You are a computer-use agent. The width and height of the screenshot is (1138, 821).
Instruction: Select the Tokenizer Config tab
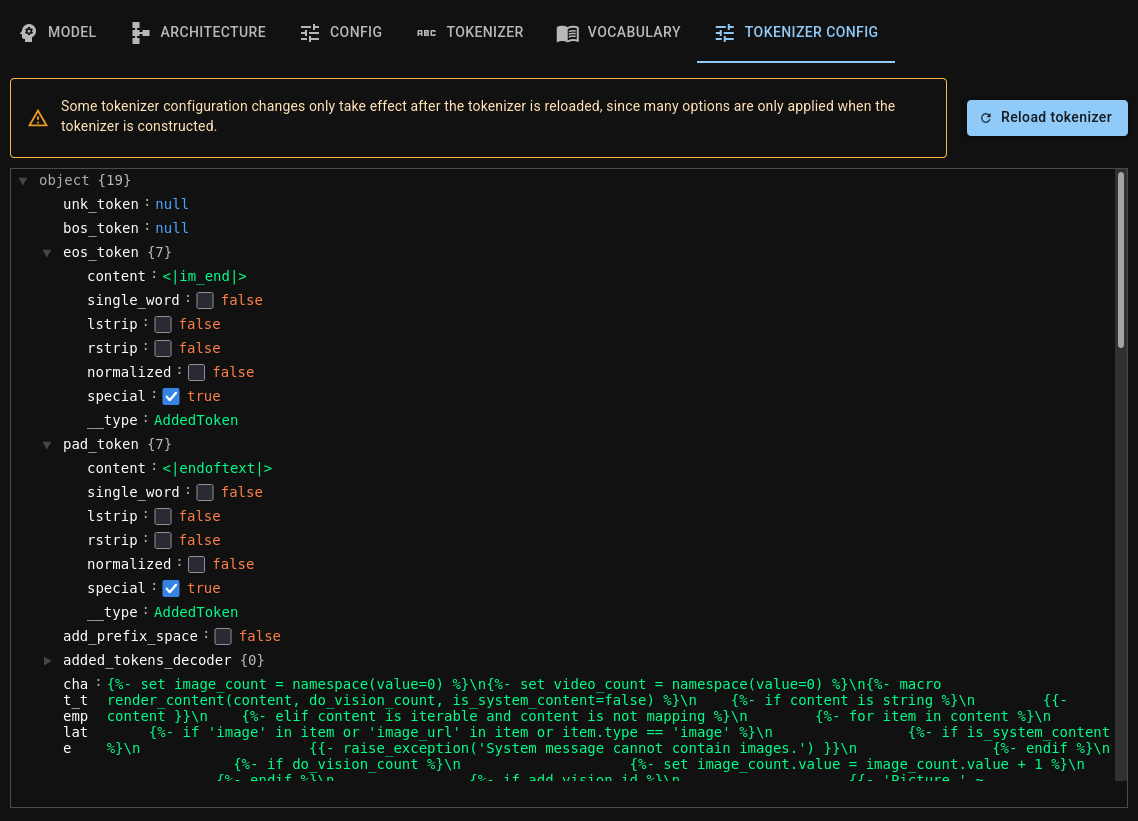tap(795, 32)
